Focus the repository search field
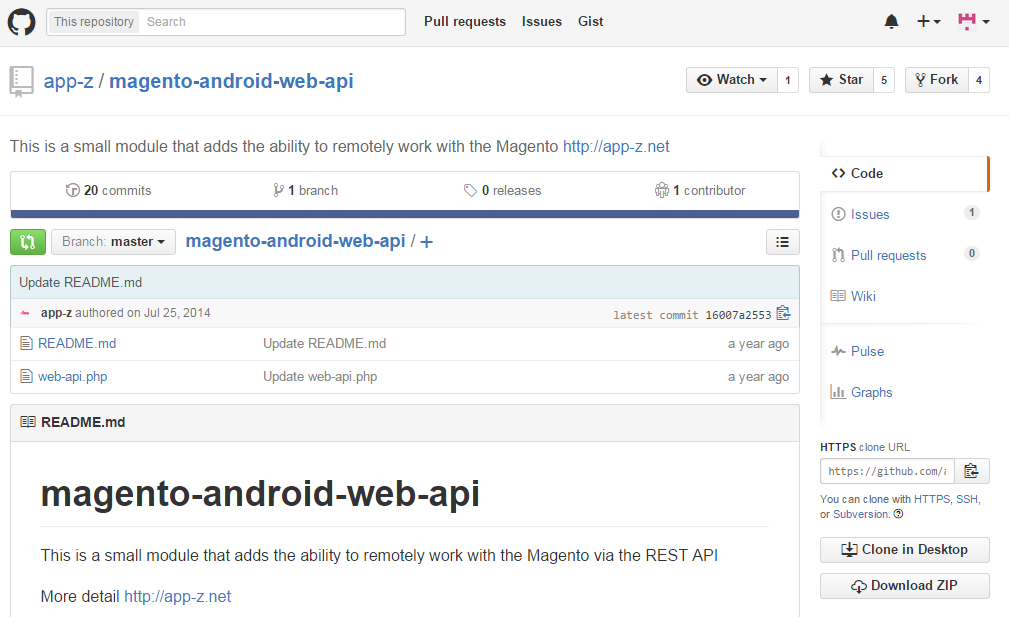The image size is (1009, 617). (x=270, y=22)
